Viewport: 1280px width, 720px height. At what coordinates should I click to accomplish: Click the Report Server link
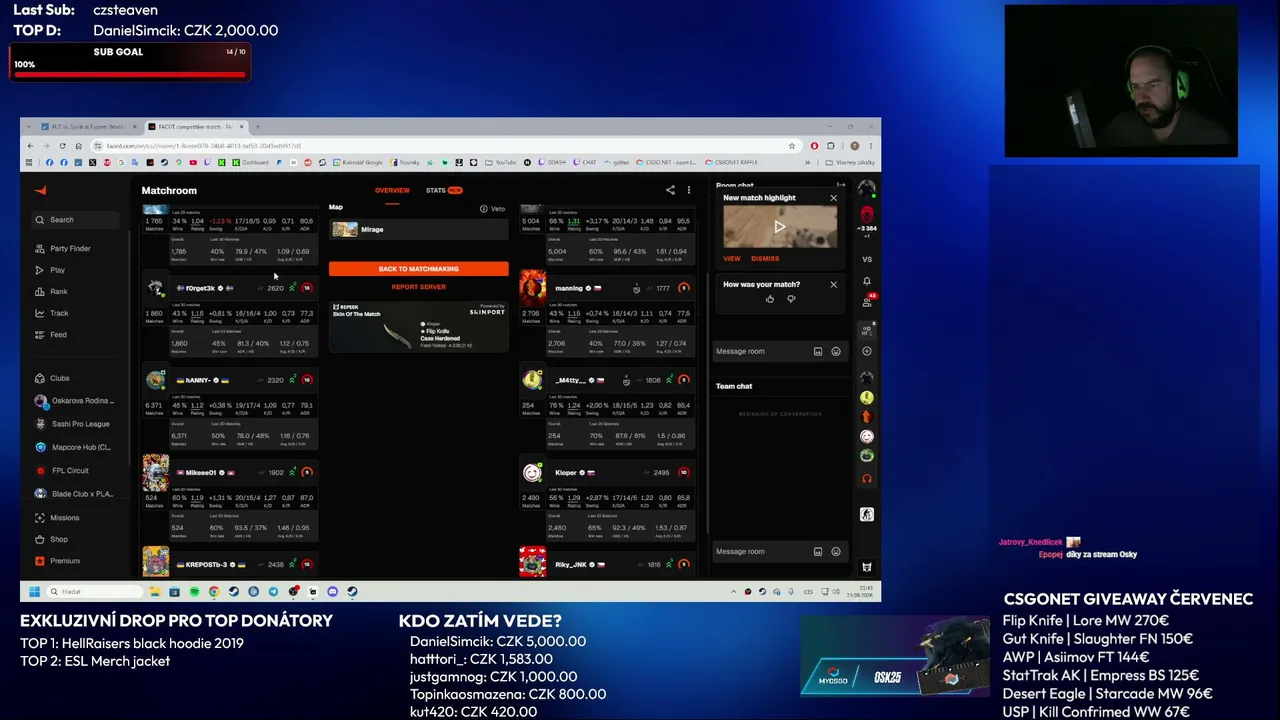point(418,287)
